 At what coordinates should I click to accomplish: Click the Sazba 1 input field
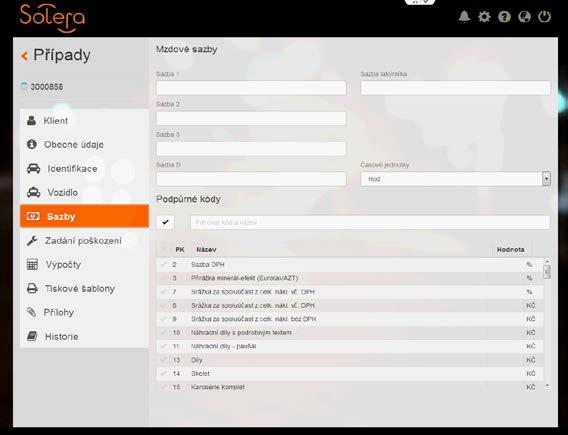251,88
